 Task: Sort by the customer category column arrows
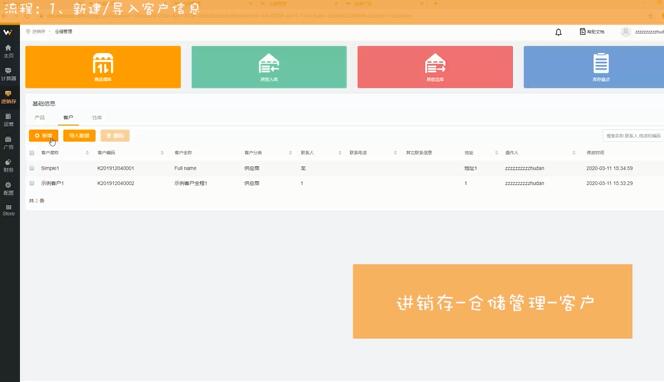pos(290,152)
